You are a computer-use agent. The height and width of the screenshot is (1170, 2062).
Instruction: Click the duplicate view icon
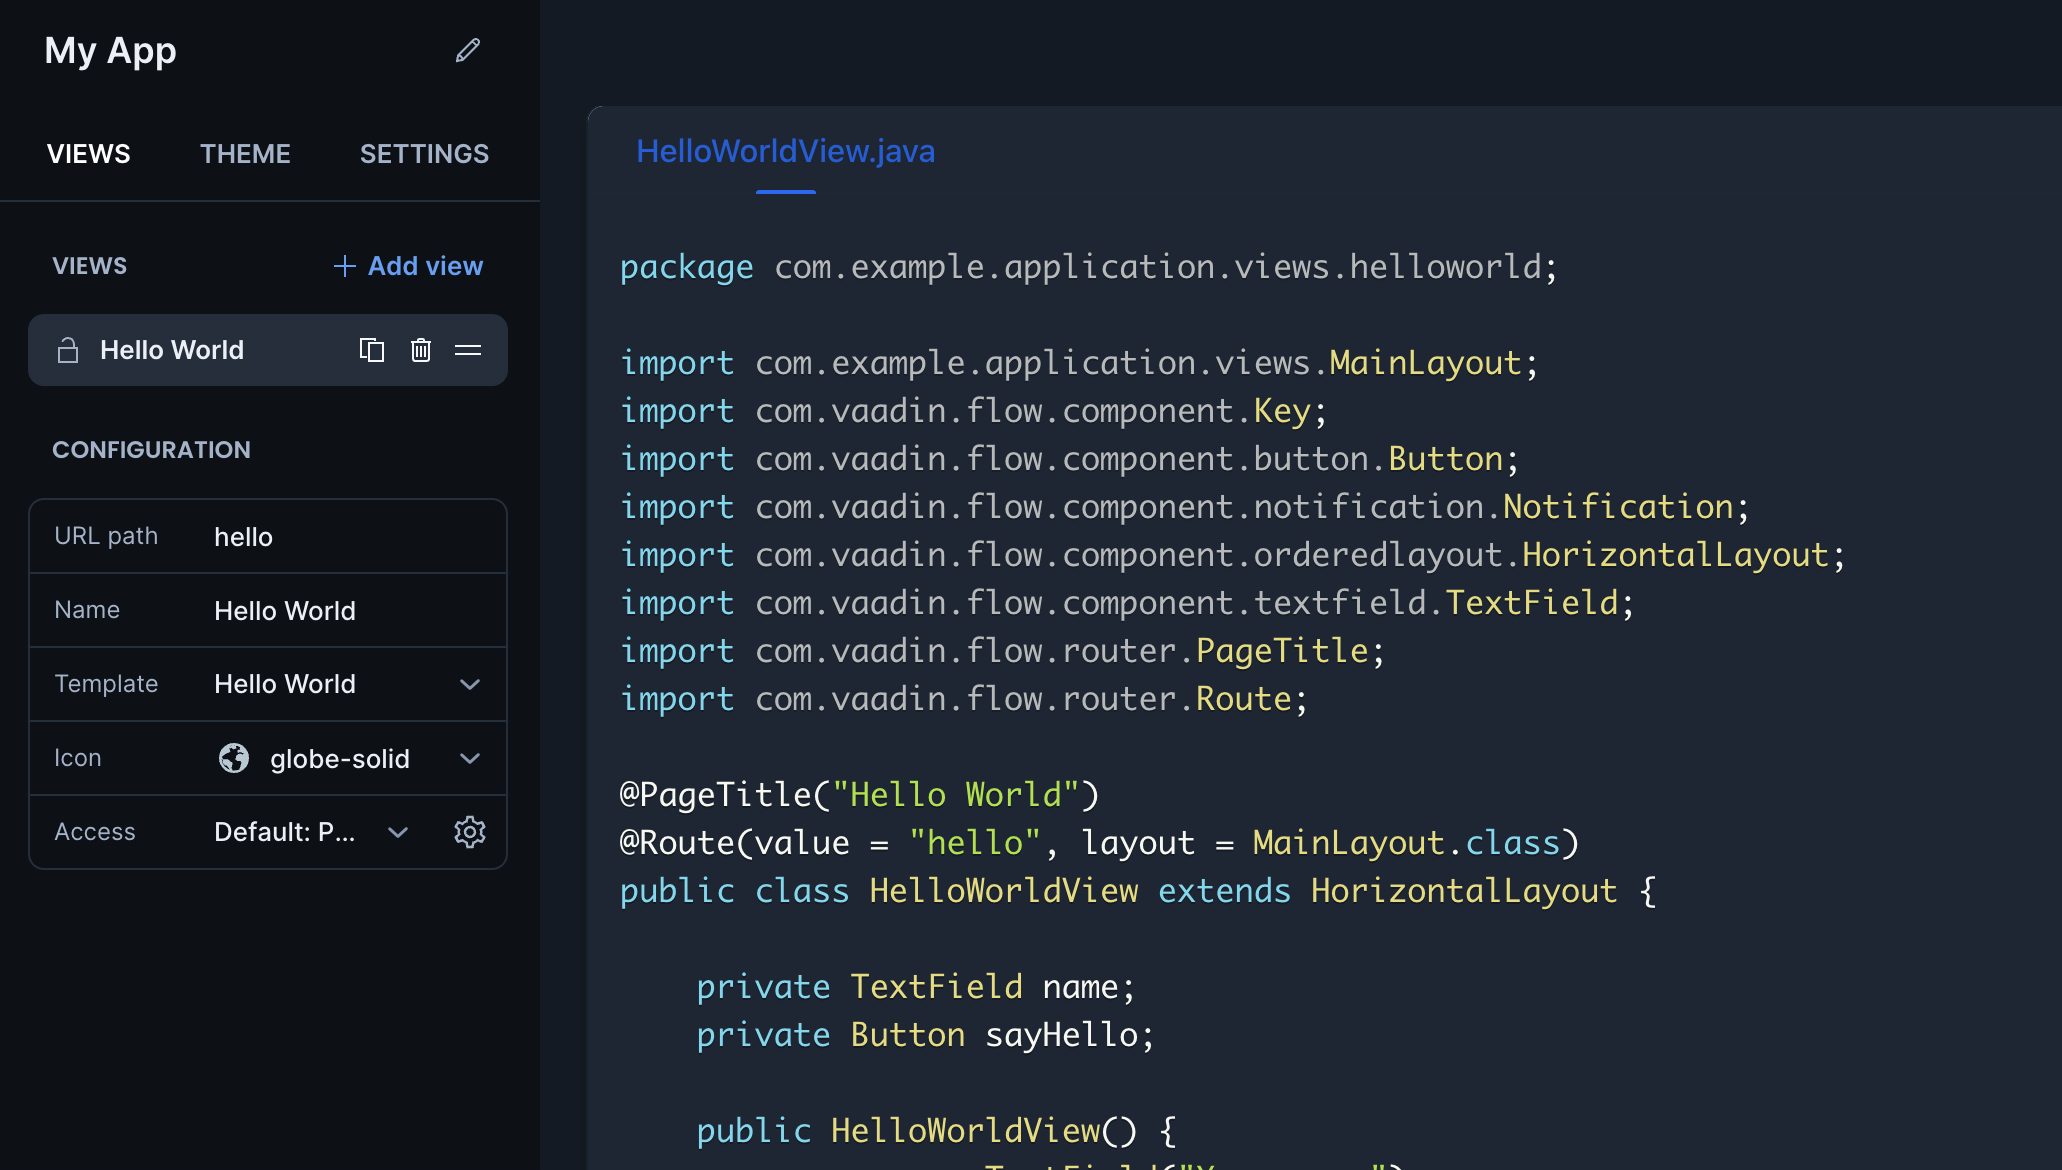click(x=371, y=350)
